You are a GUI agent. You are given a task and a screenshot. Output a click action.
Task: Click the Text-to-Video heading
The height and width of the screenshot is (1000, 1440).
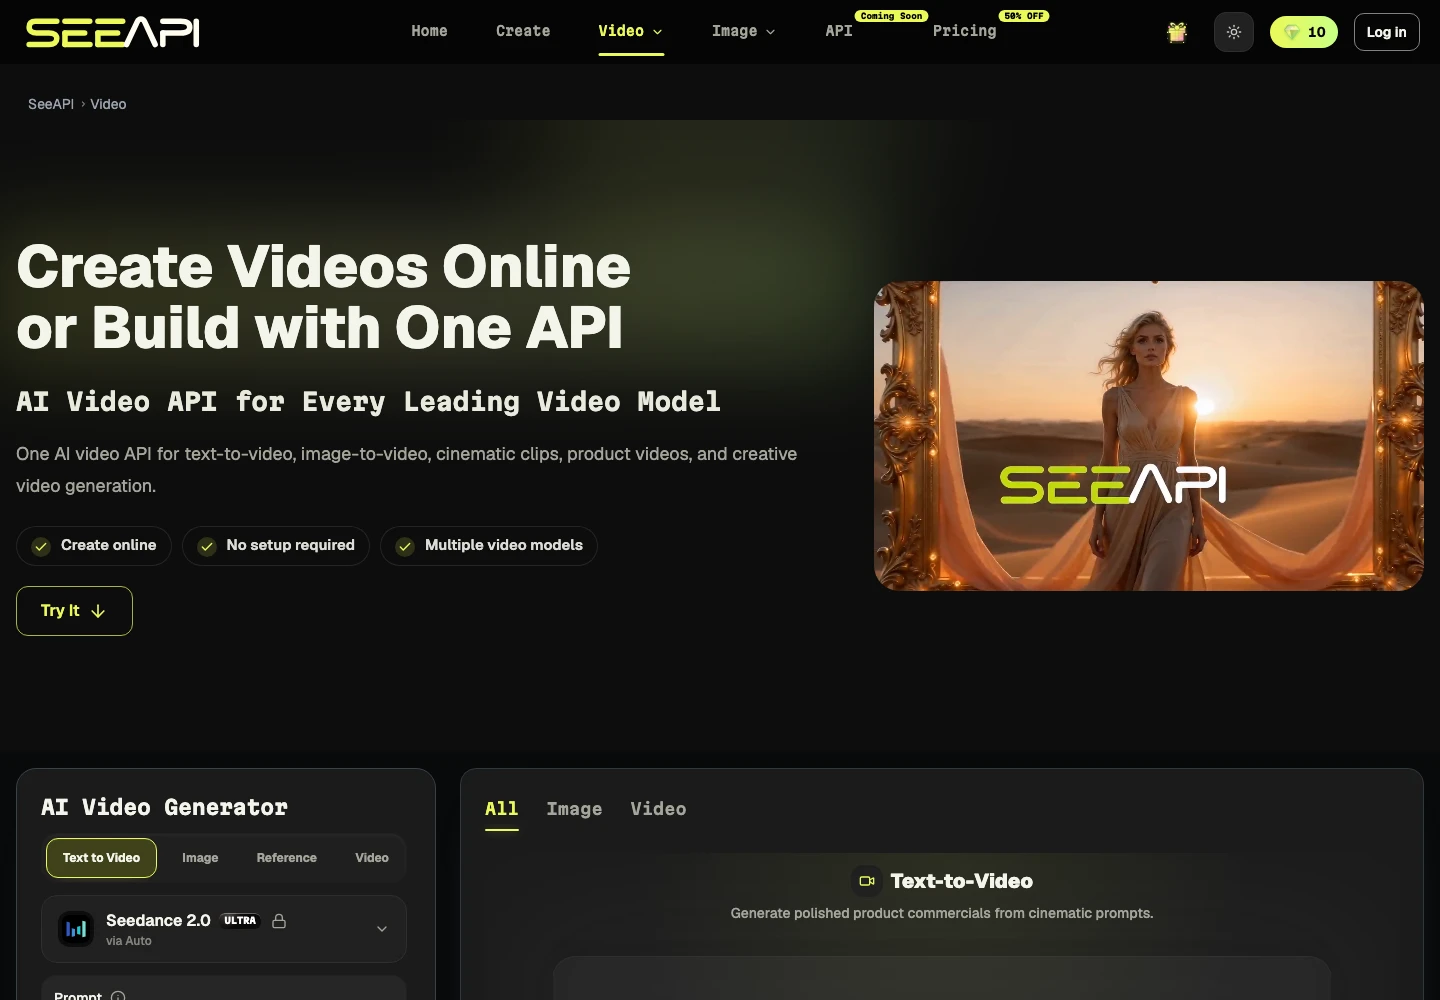(x=961, y=881)
